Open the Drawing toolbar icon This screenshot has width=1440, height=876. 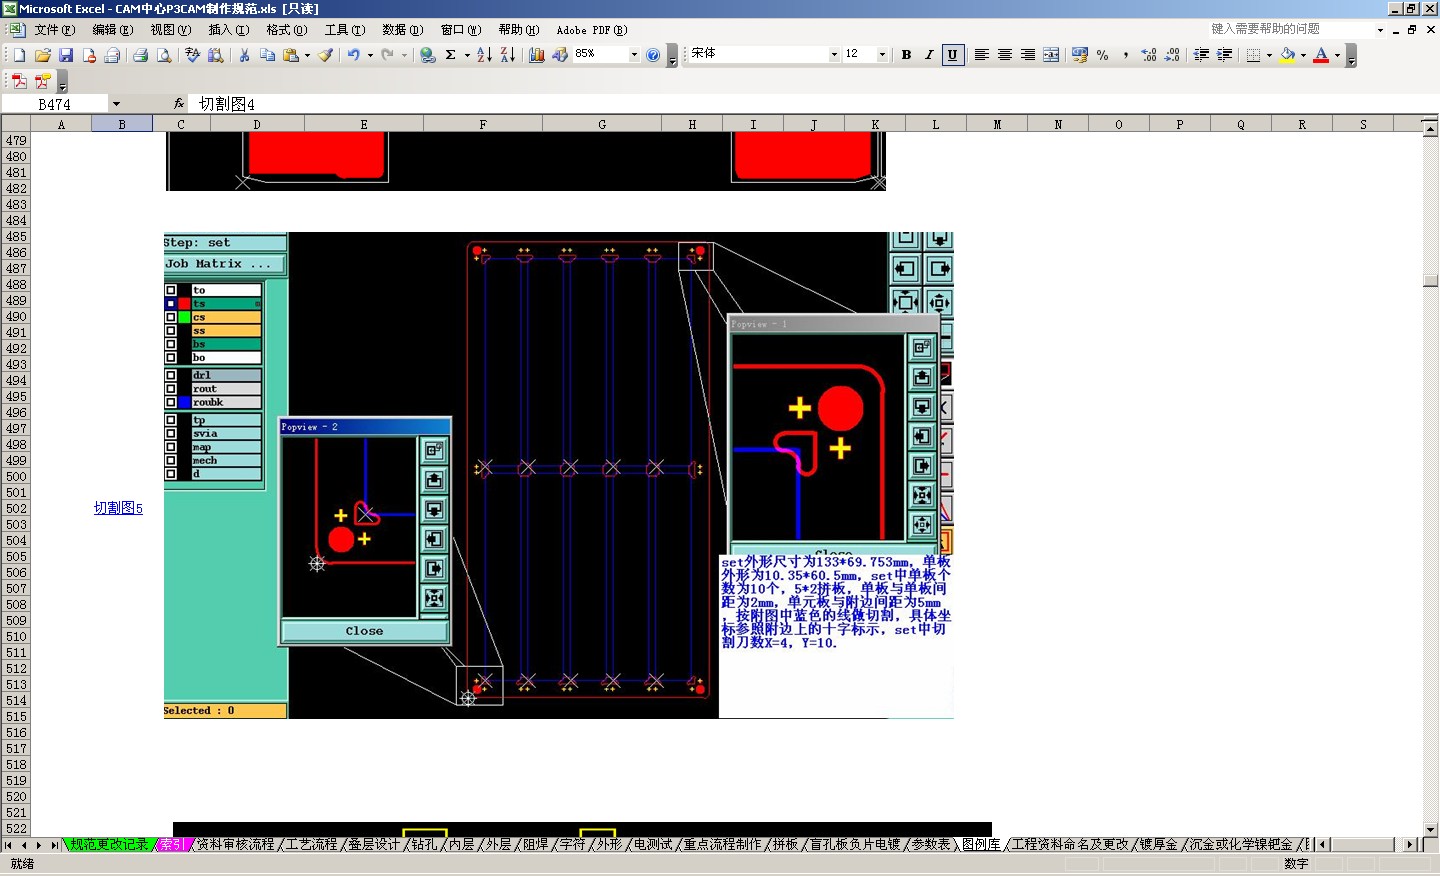point(560,55)
